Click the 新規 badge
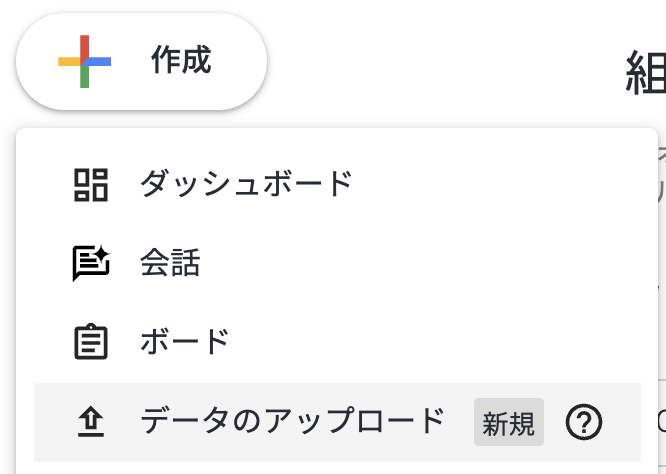This screenshot has height=474, width=666. point(509,423)
